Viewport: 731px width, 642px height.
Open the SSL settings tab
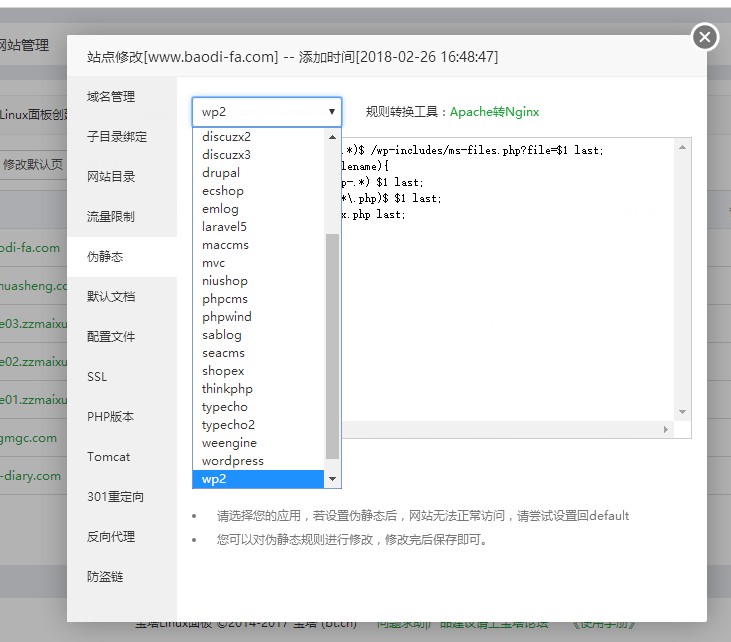(97, 377)
